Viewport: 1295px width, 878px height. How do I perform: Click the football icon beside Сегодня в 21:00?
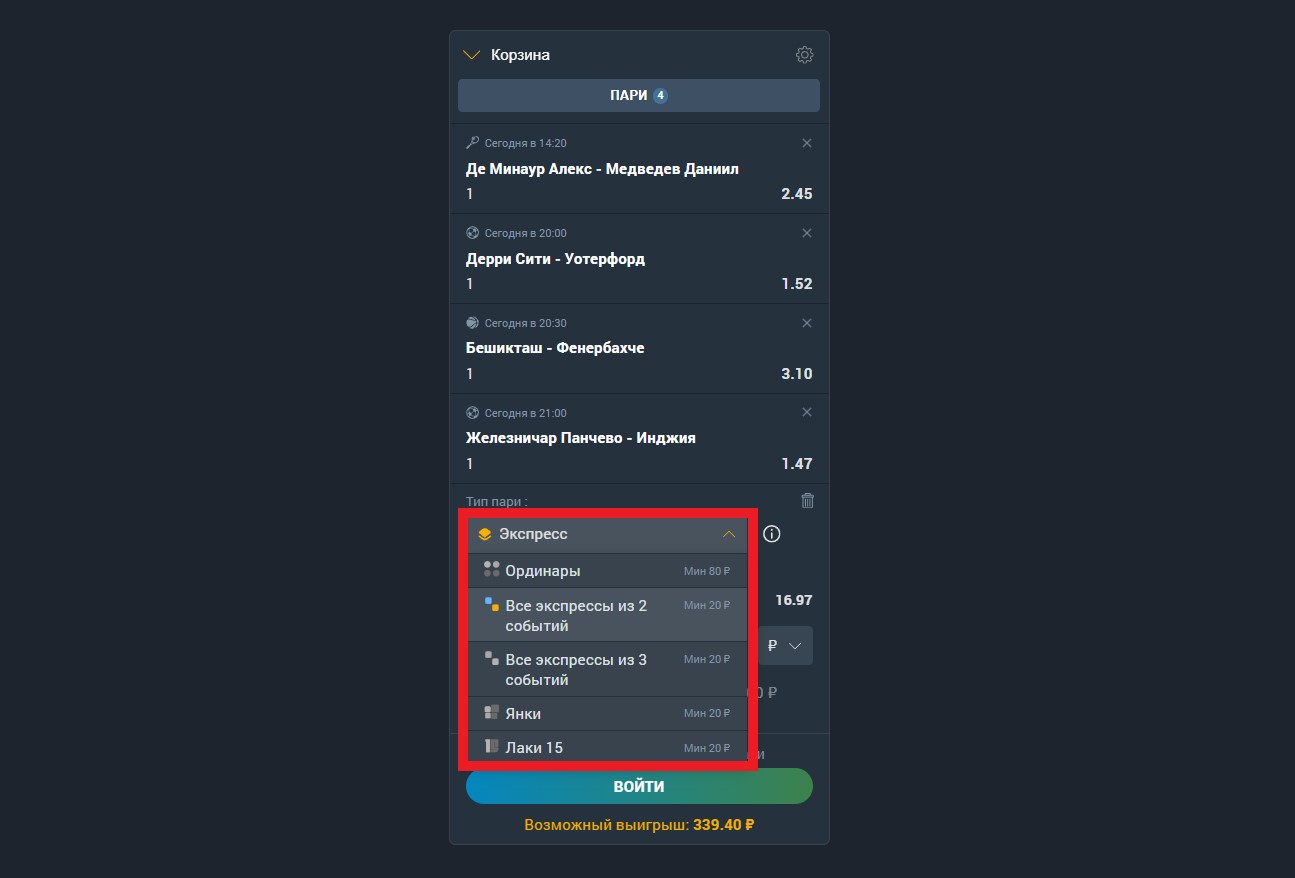(x=473, y=412)
